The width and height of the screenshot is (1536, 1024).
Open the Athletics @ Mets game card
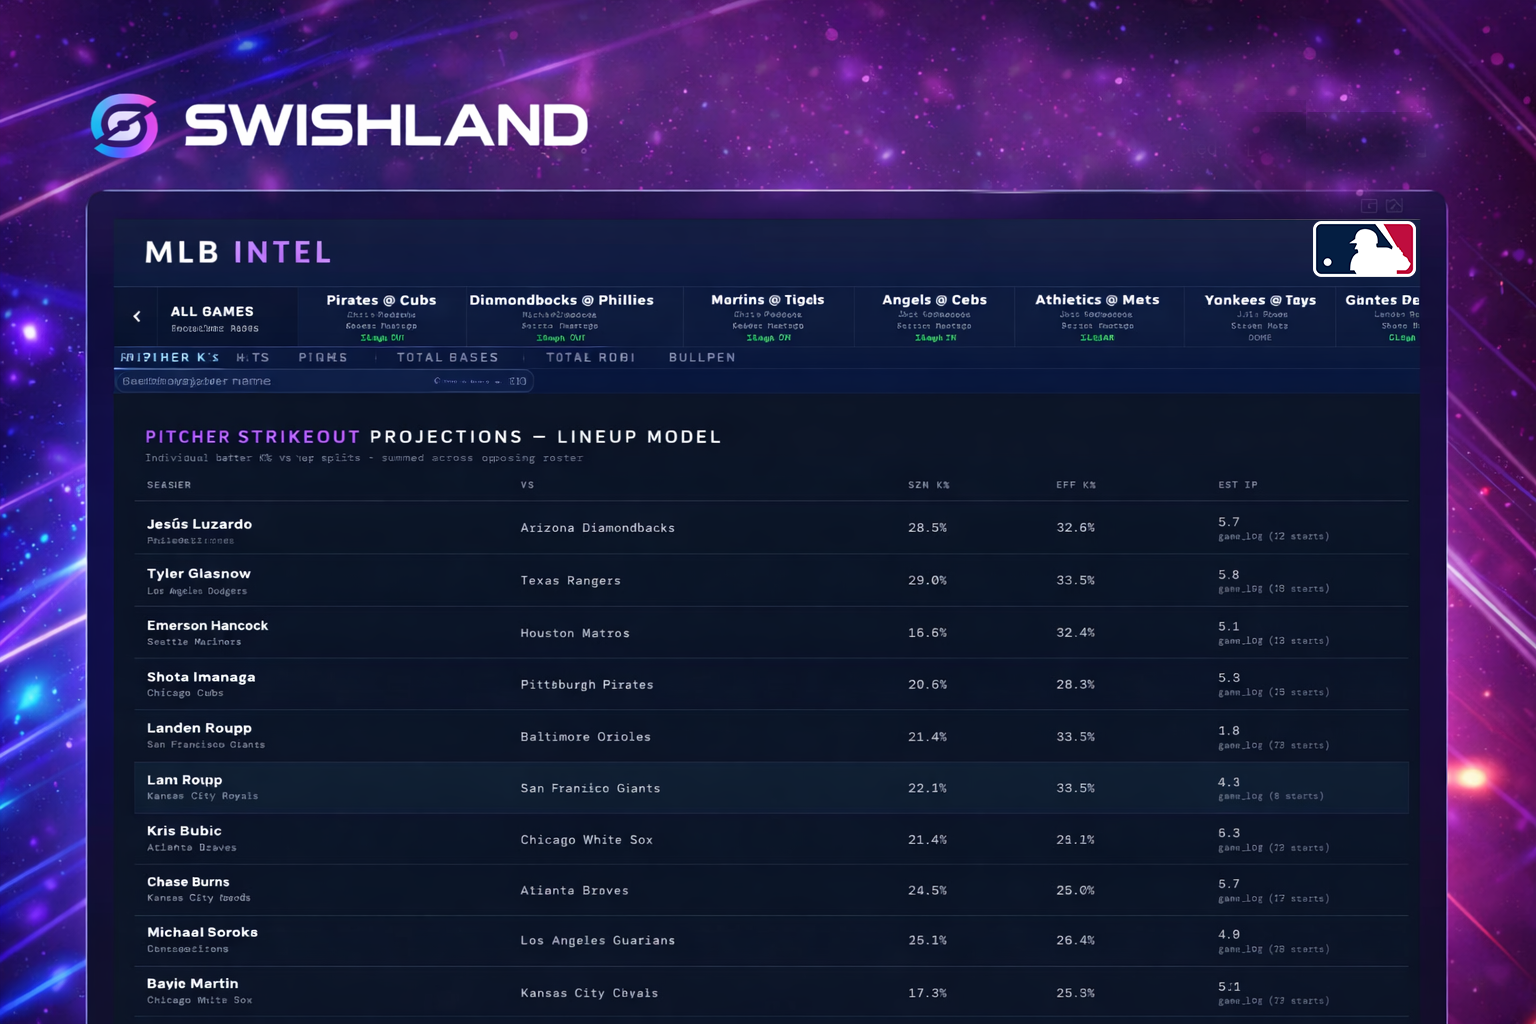(x=1098, y=316)
